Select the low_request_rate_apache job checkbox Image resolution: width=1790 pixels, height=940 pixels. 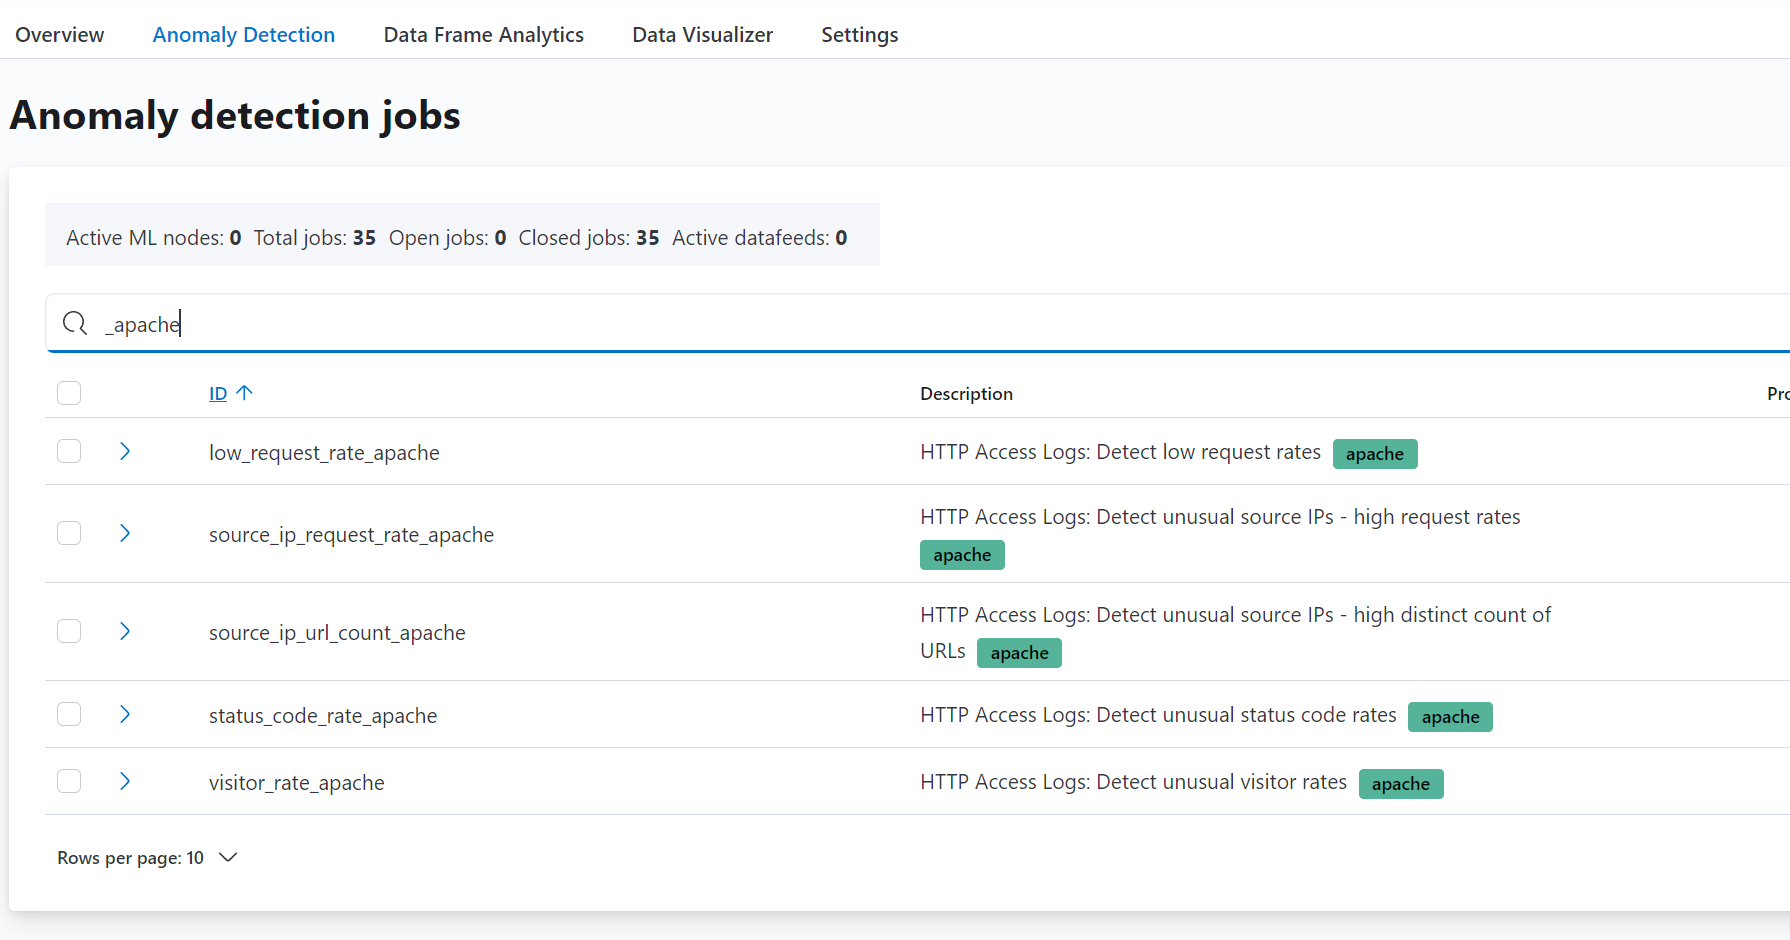coord(69,451)
